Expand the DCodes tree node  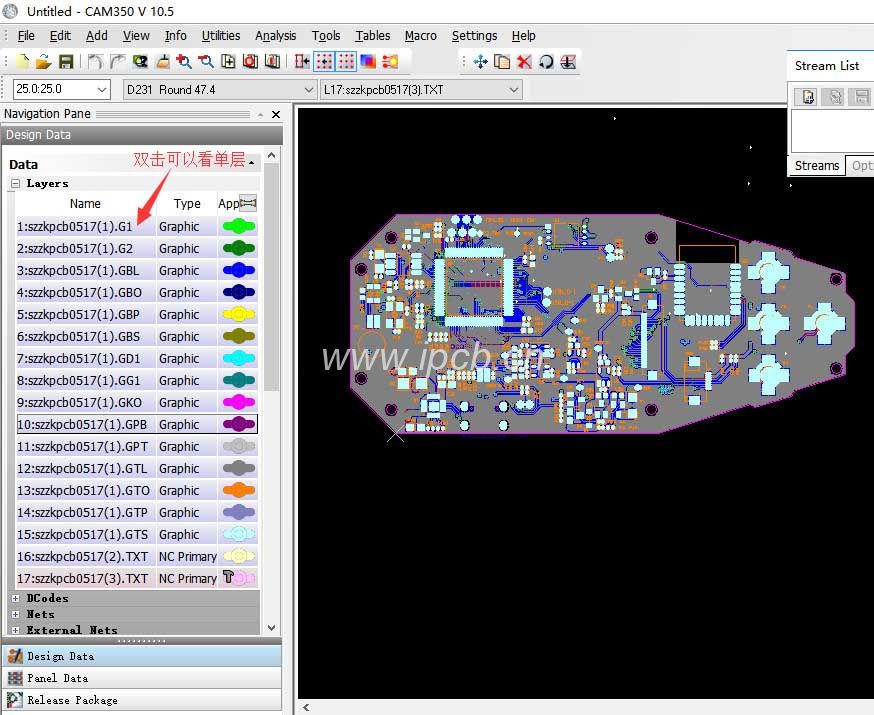tap(16, 598)
